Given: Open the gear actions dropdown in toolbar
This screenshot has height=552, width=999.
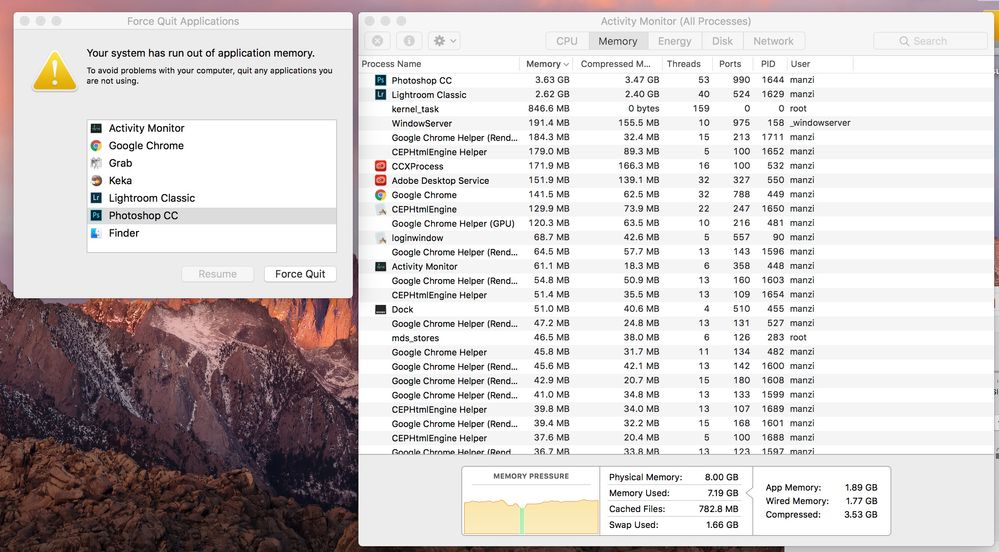Looking at the screenshot, I should coord(445,41).
